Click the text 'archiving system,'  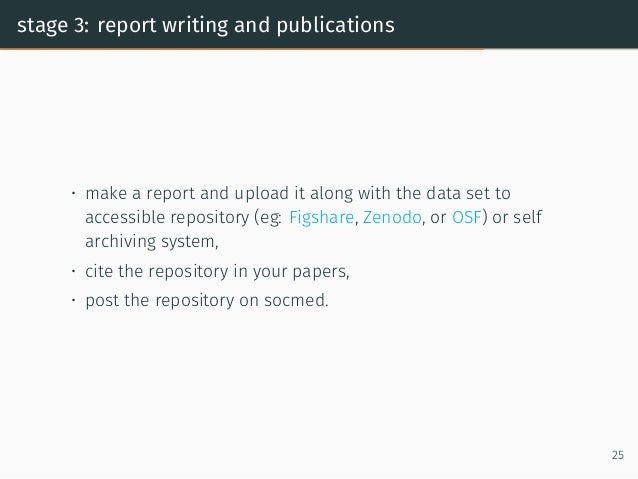[x=152, y=242]
